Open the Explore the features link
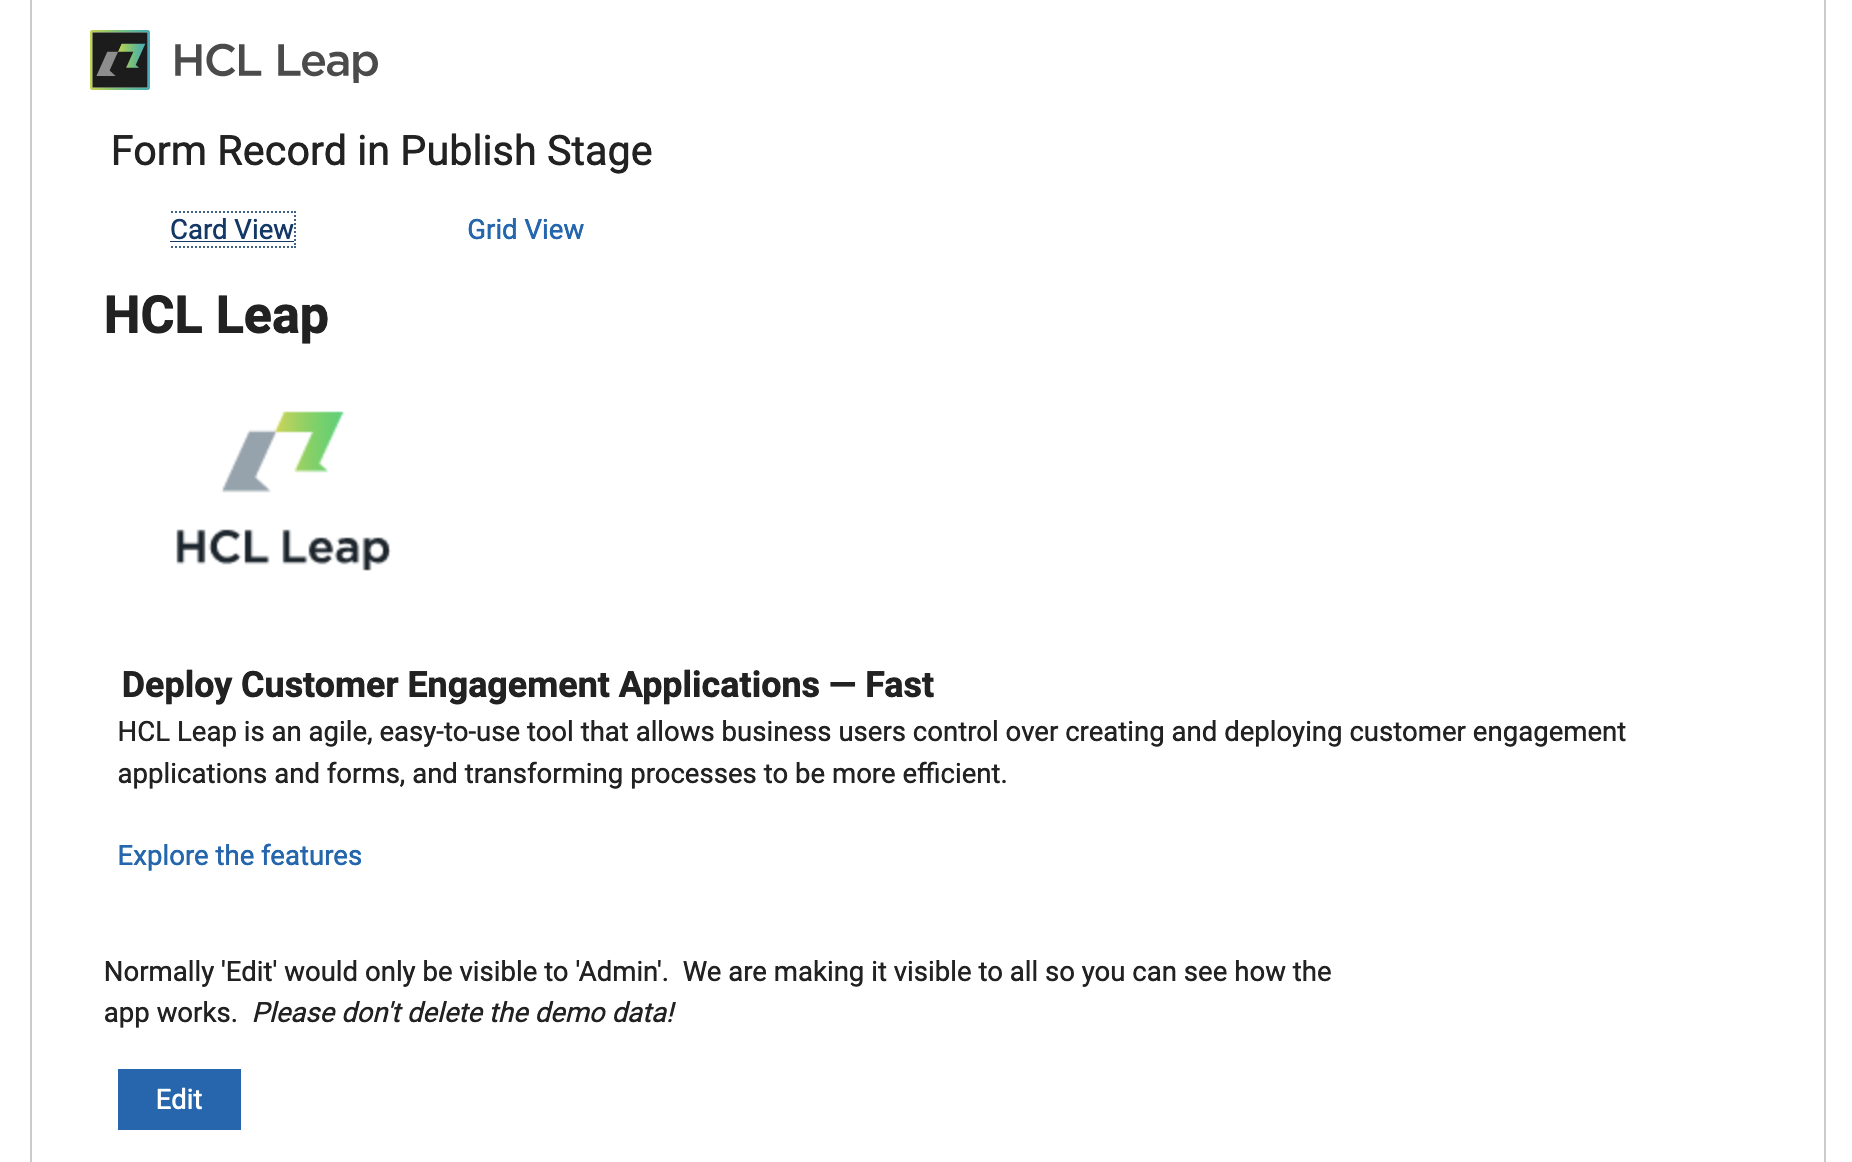 click(x=239, y=855)
